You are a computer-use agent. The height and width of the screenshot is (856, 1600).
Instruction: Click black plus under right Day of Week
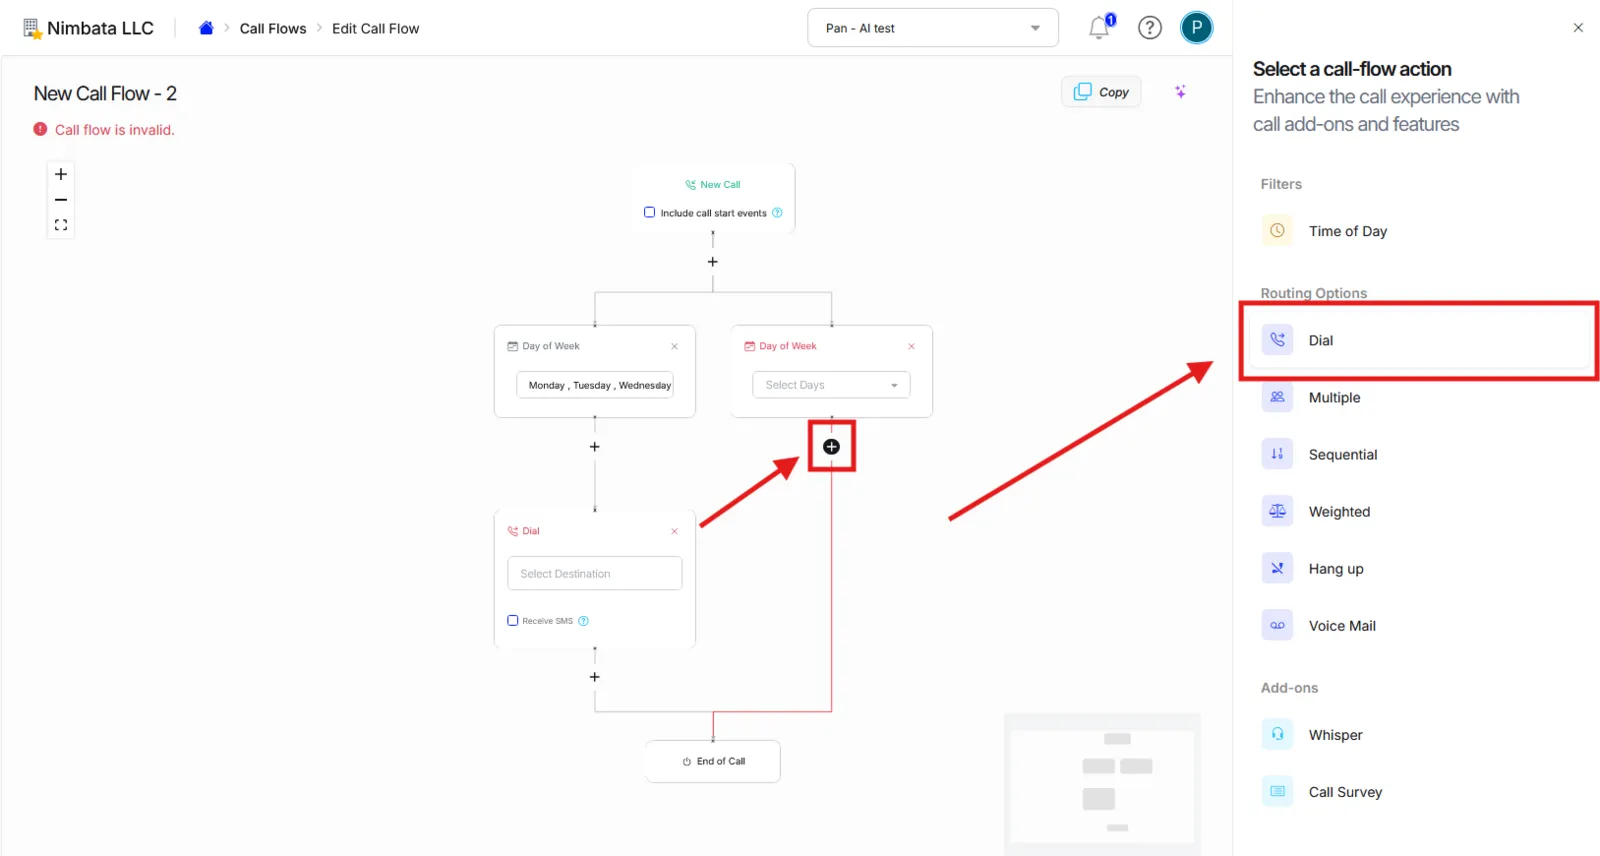coord(831,447)
